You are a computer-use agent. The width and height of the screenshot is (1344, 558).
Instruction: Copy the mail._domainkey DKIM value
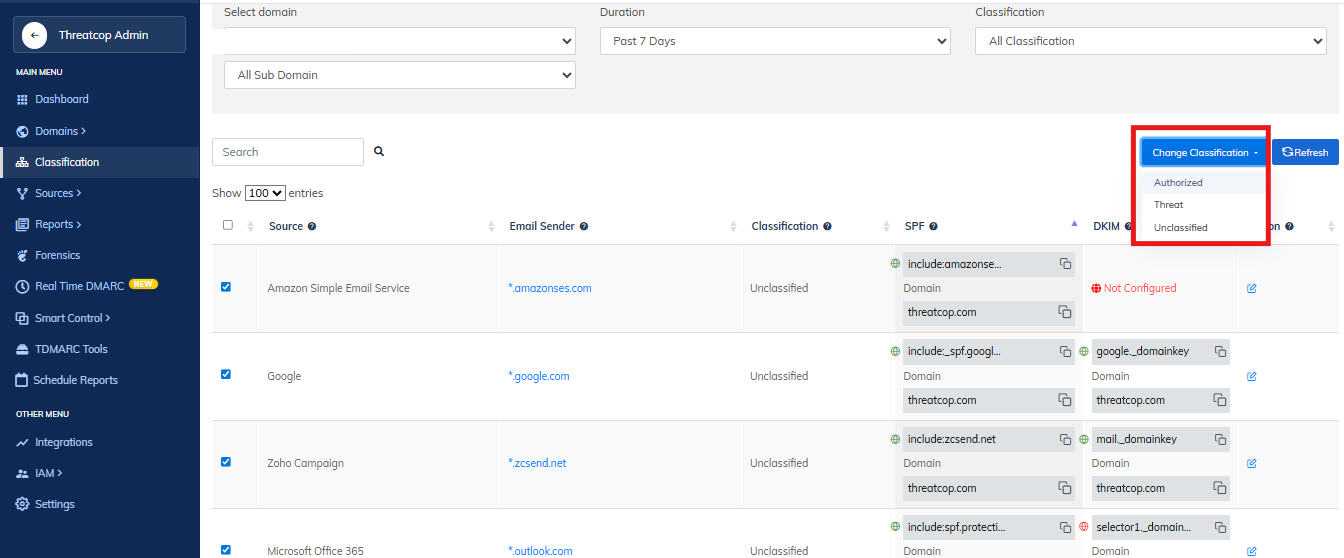click(1220, 440)
